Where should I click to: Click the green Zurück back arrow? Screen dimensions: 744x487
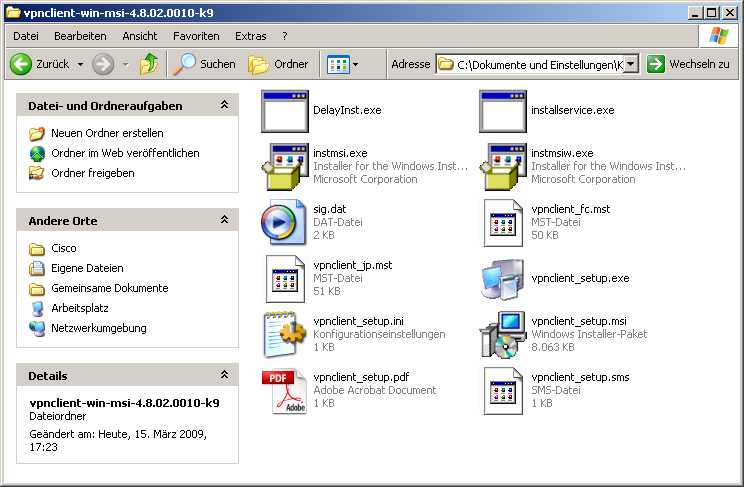click(21, 64)
